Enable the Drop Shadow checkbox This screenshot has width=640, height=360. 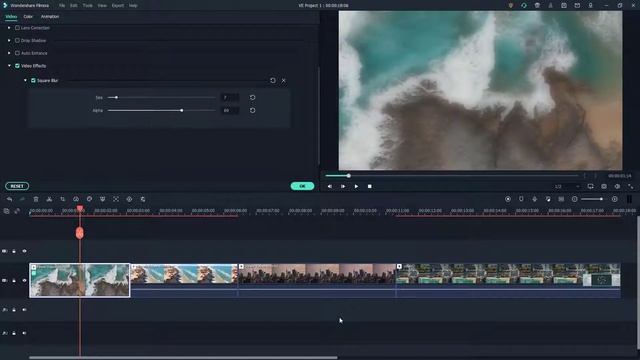[17, 40]
